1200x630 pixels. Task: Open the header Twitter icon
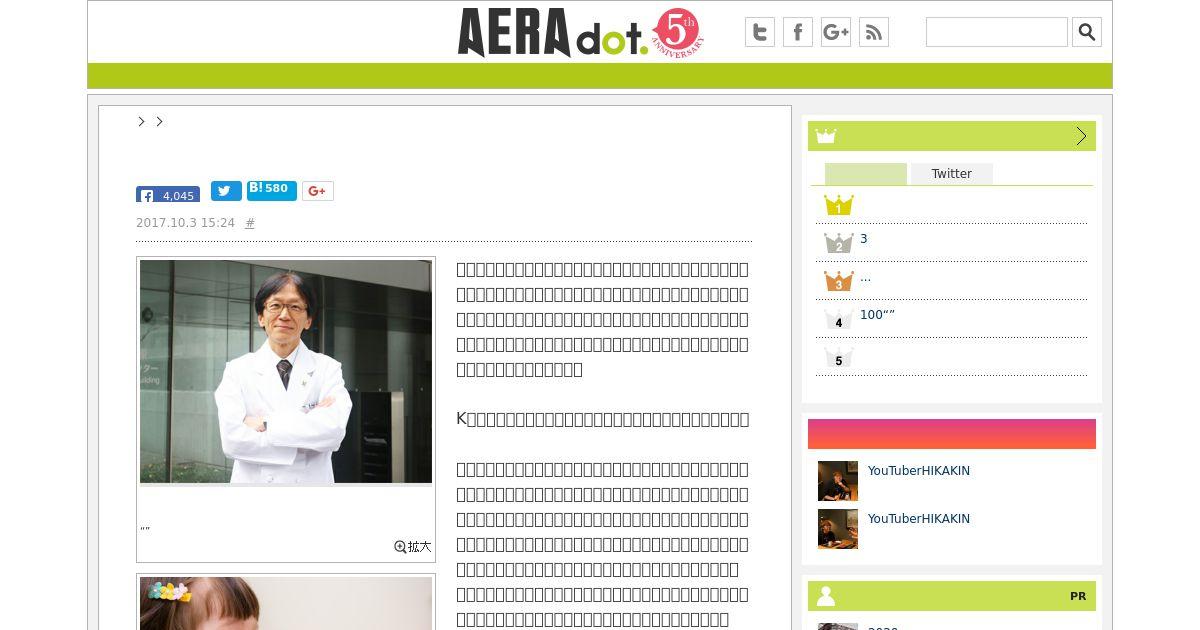760,32
